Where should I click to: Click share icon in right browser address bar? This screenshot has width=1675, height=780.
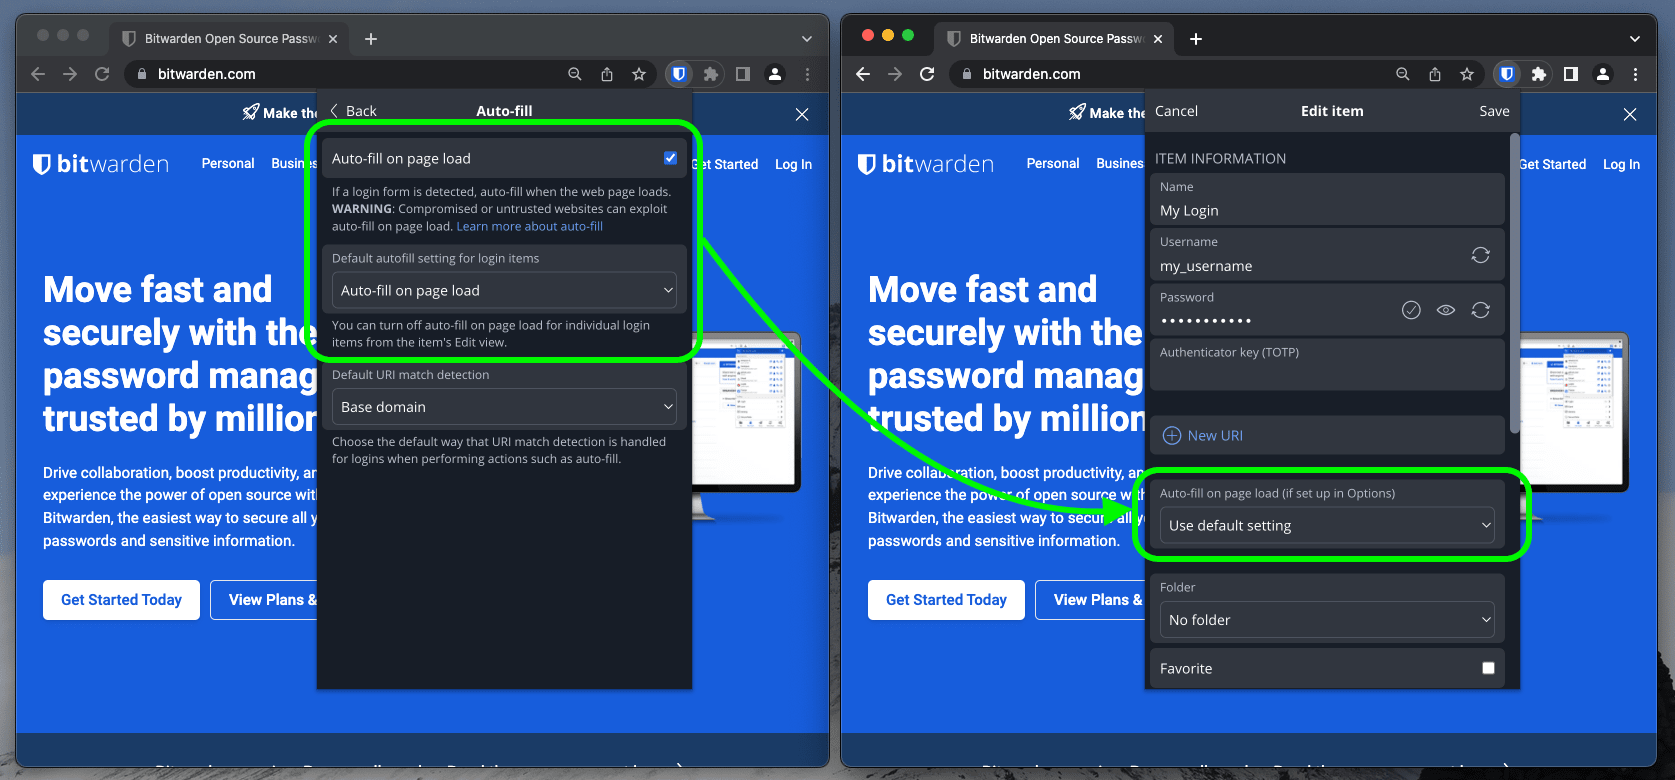[1435, 74]
